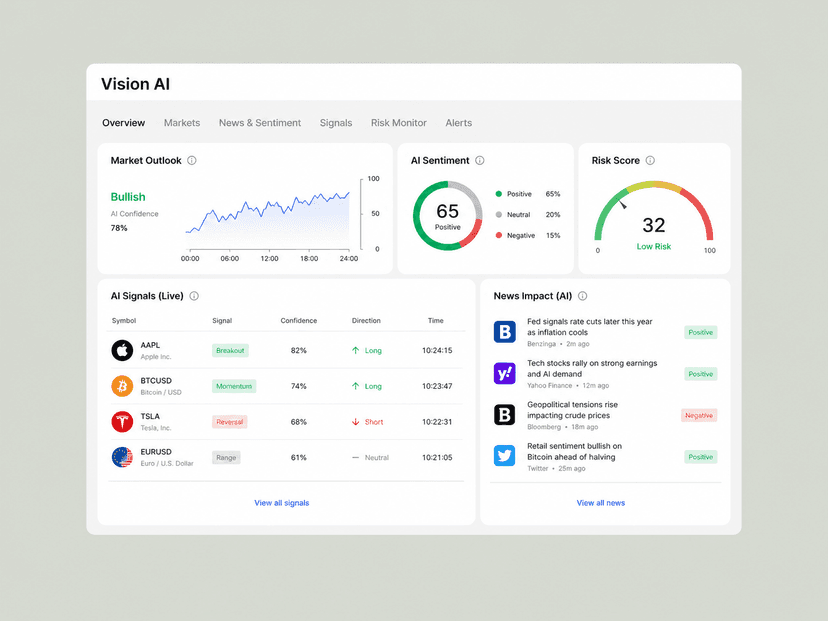Click the Signal column header
Image resolution: width=828 pixels, height=621 pixels.
click(222, 321)
